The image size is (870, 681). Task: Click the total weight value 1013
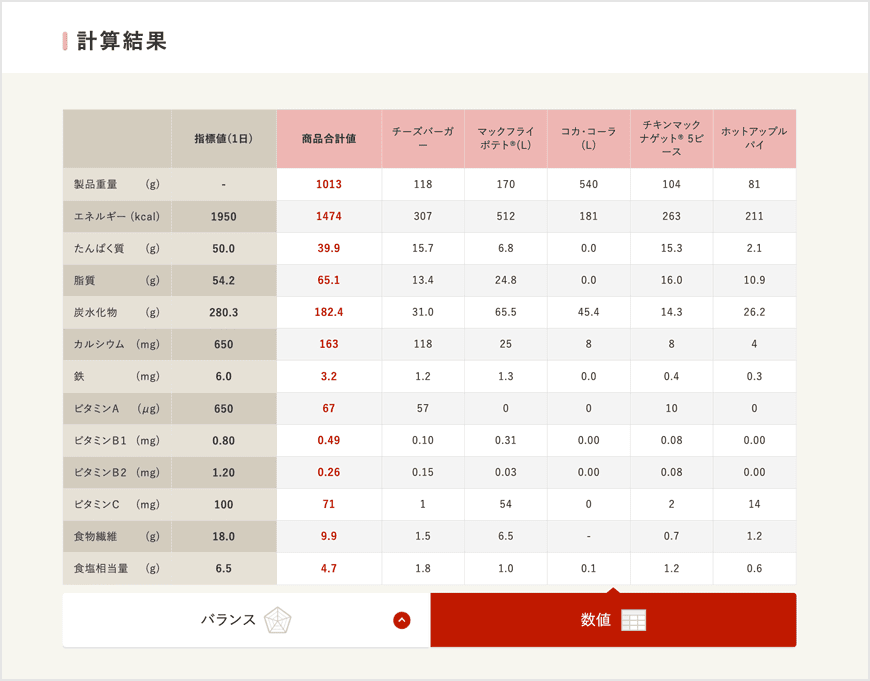328,184
